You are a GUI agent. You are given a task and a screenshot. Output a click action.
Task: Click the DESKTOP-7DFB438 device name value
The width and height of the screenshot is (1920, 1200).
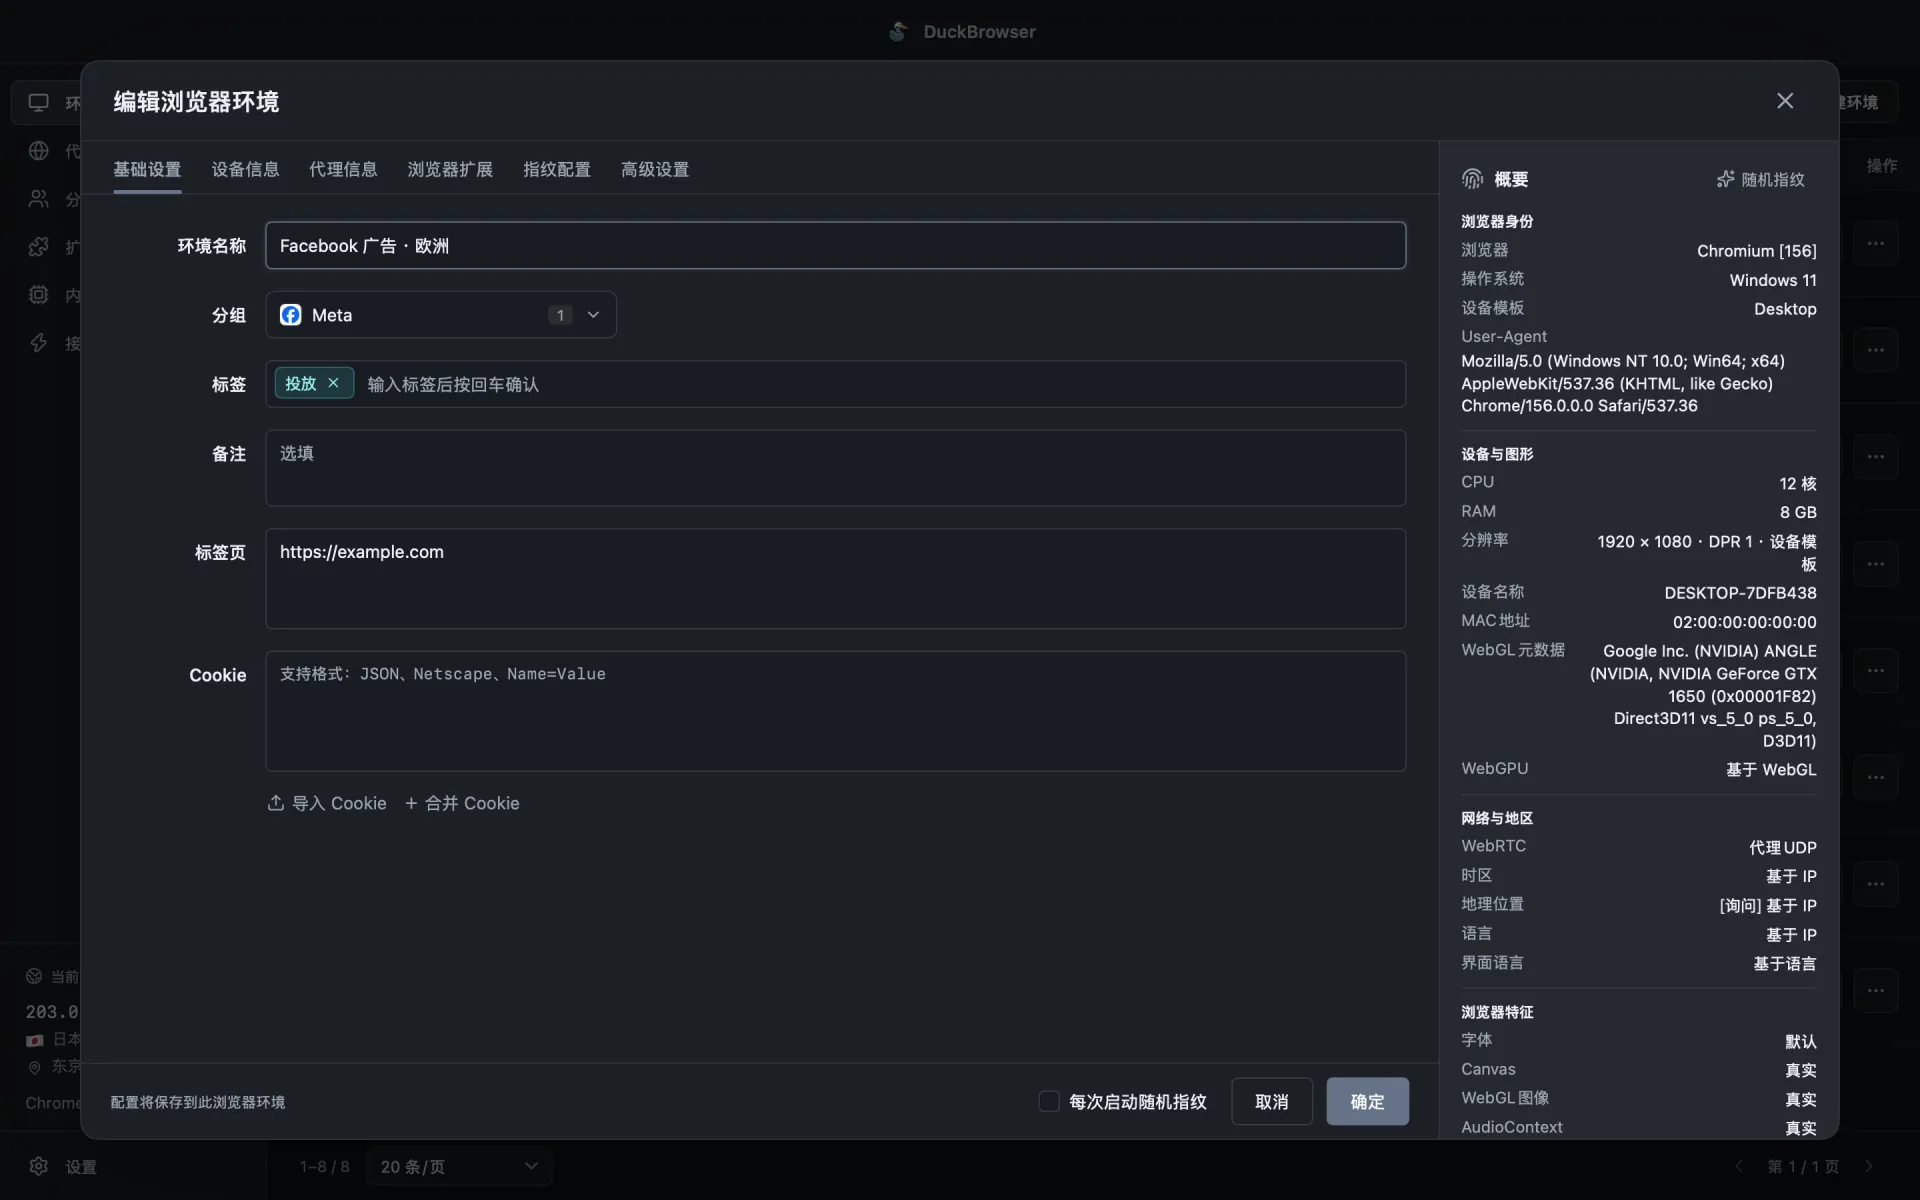pyautogui.click(x=1740, y=593)
